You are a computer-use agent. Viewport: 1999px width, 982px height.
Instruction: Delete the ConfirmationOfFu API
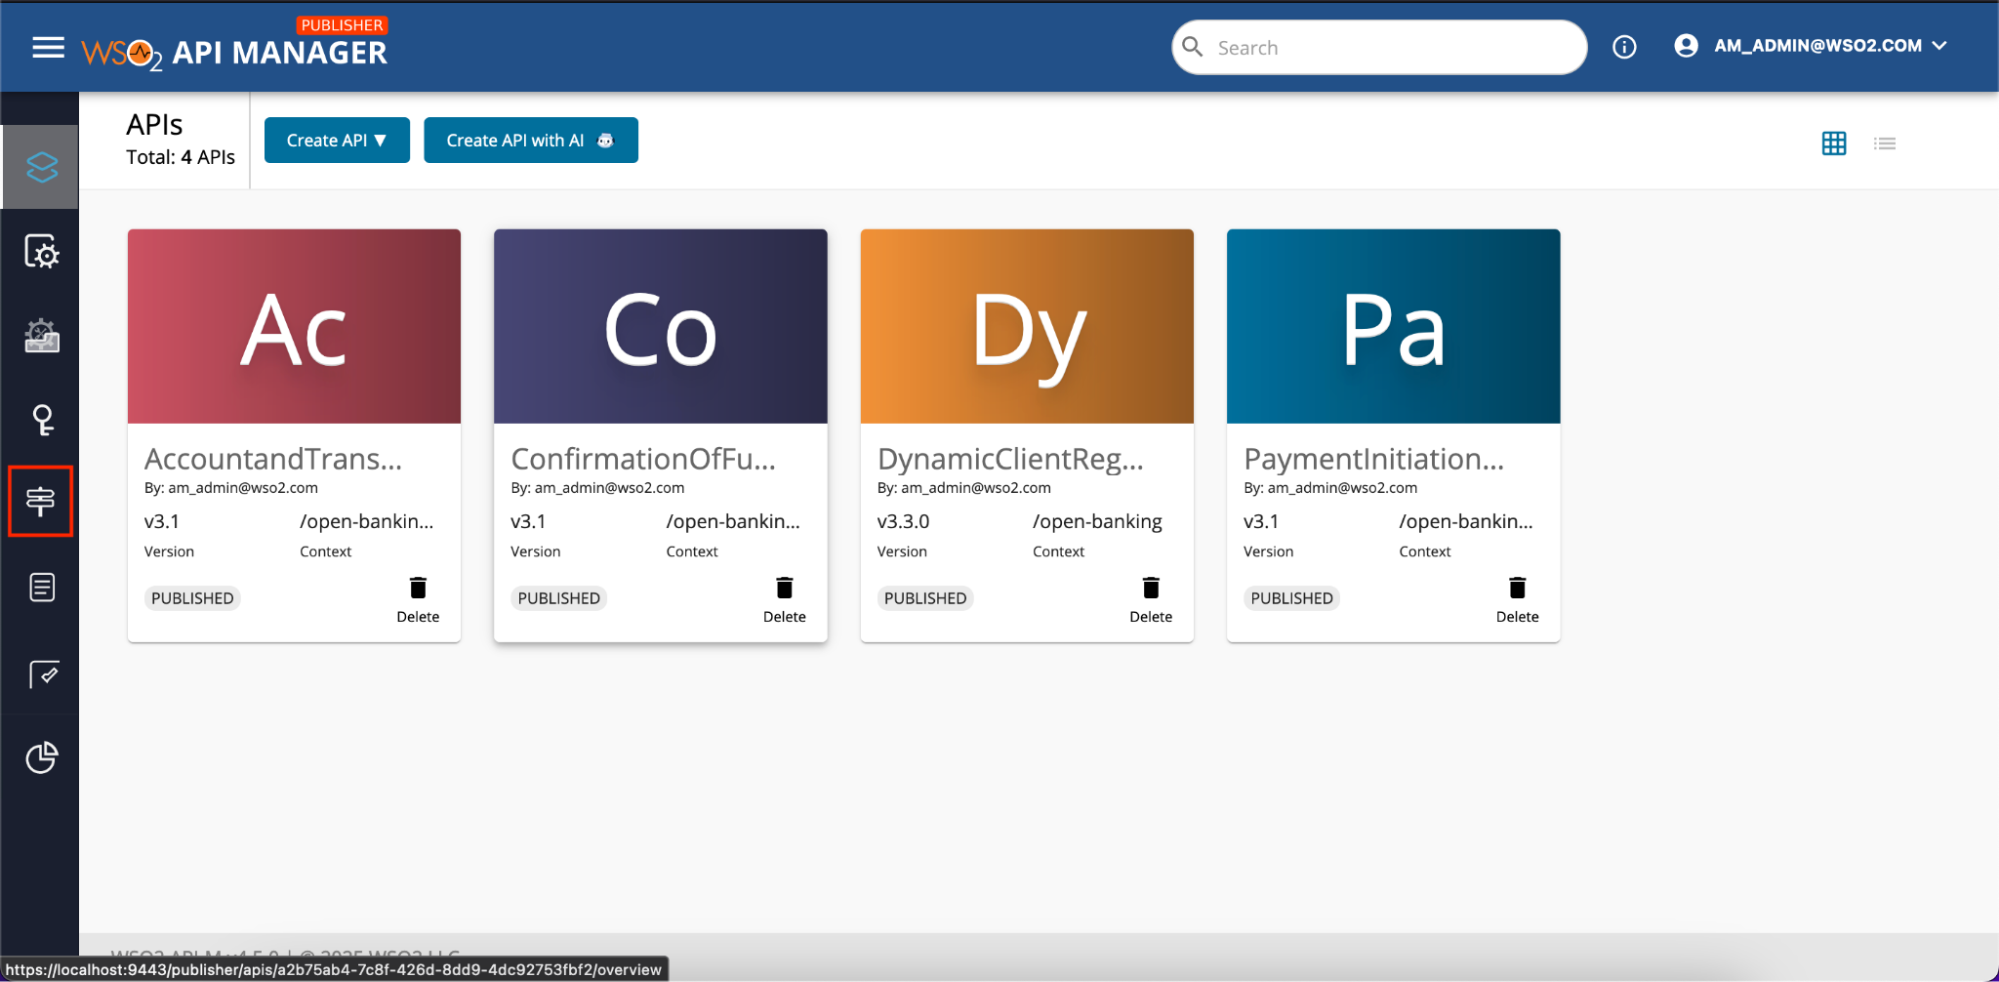784,600
